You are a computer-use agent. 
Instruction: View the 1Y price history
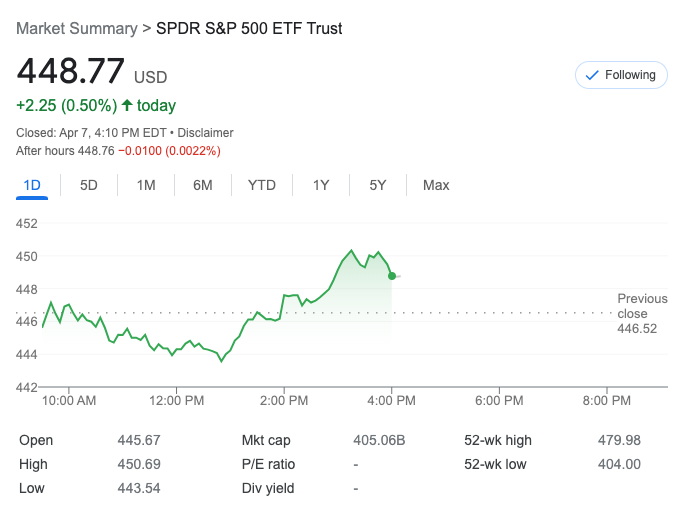(321, 185)
